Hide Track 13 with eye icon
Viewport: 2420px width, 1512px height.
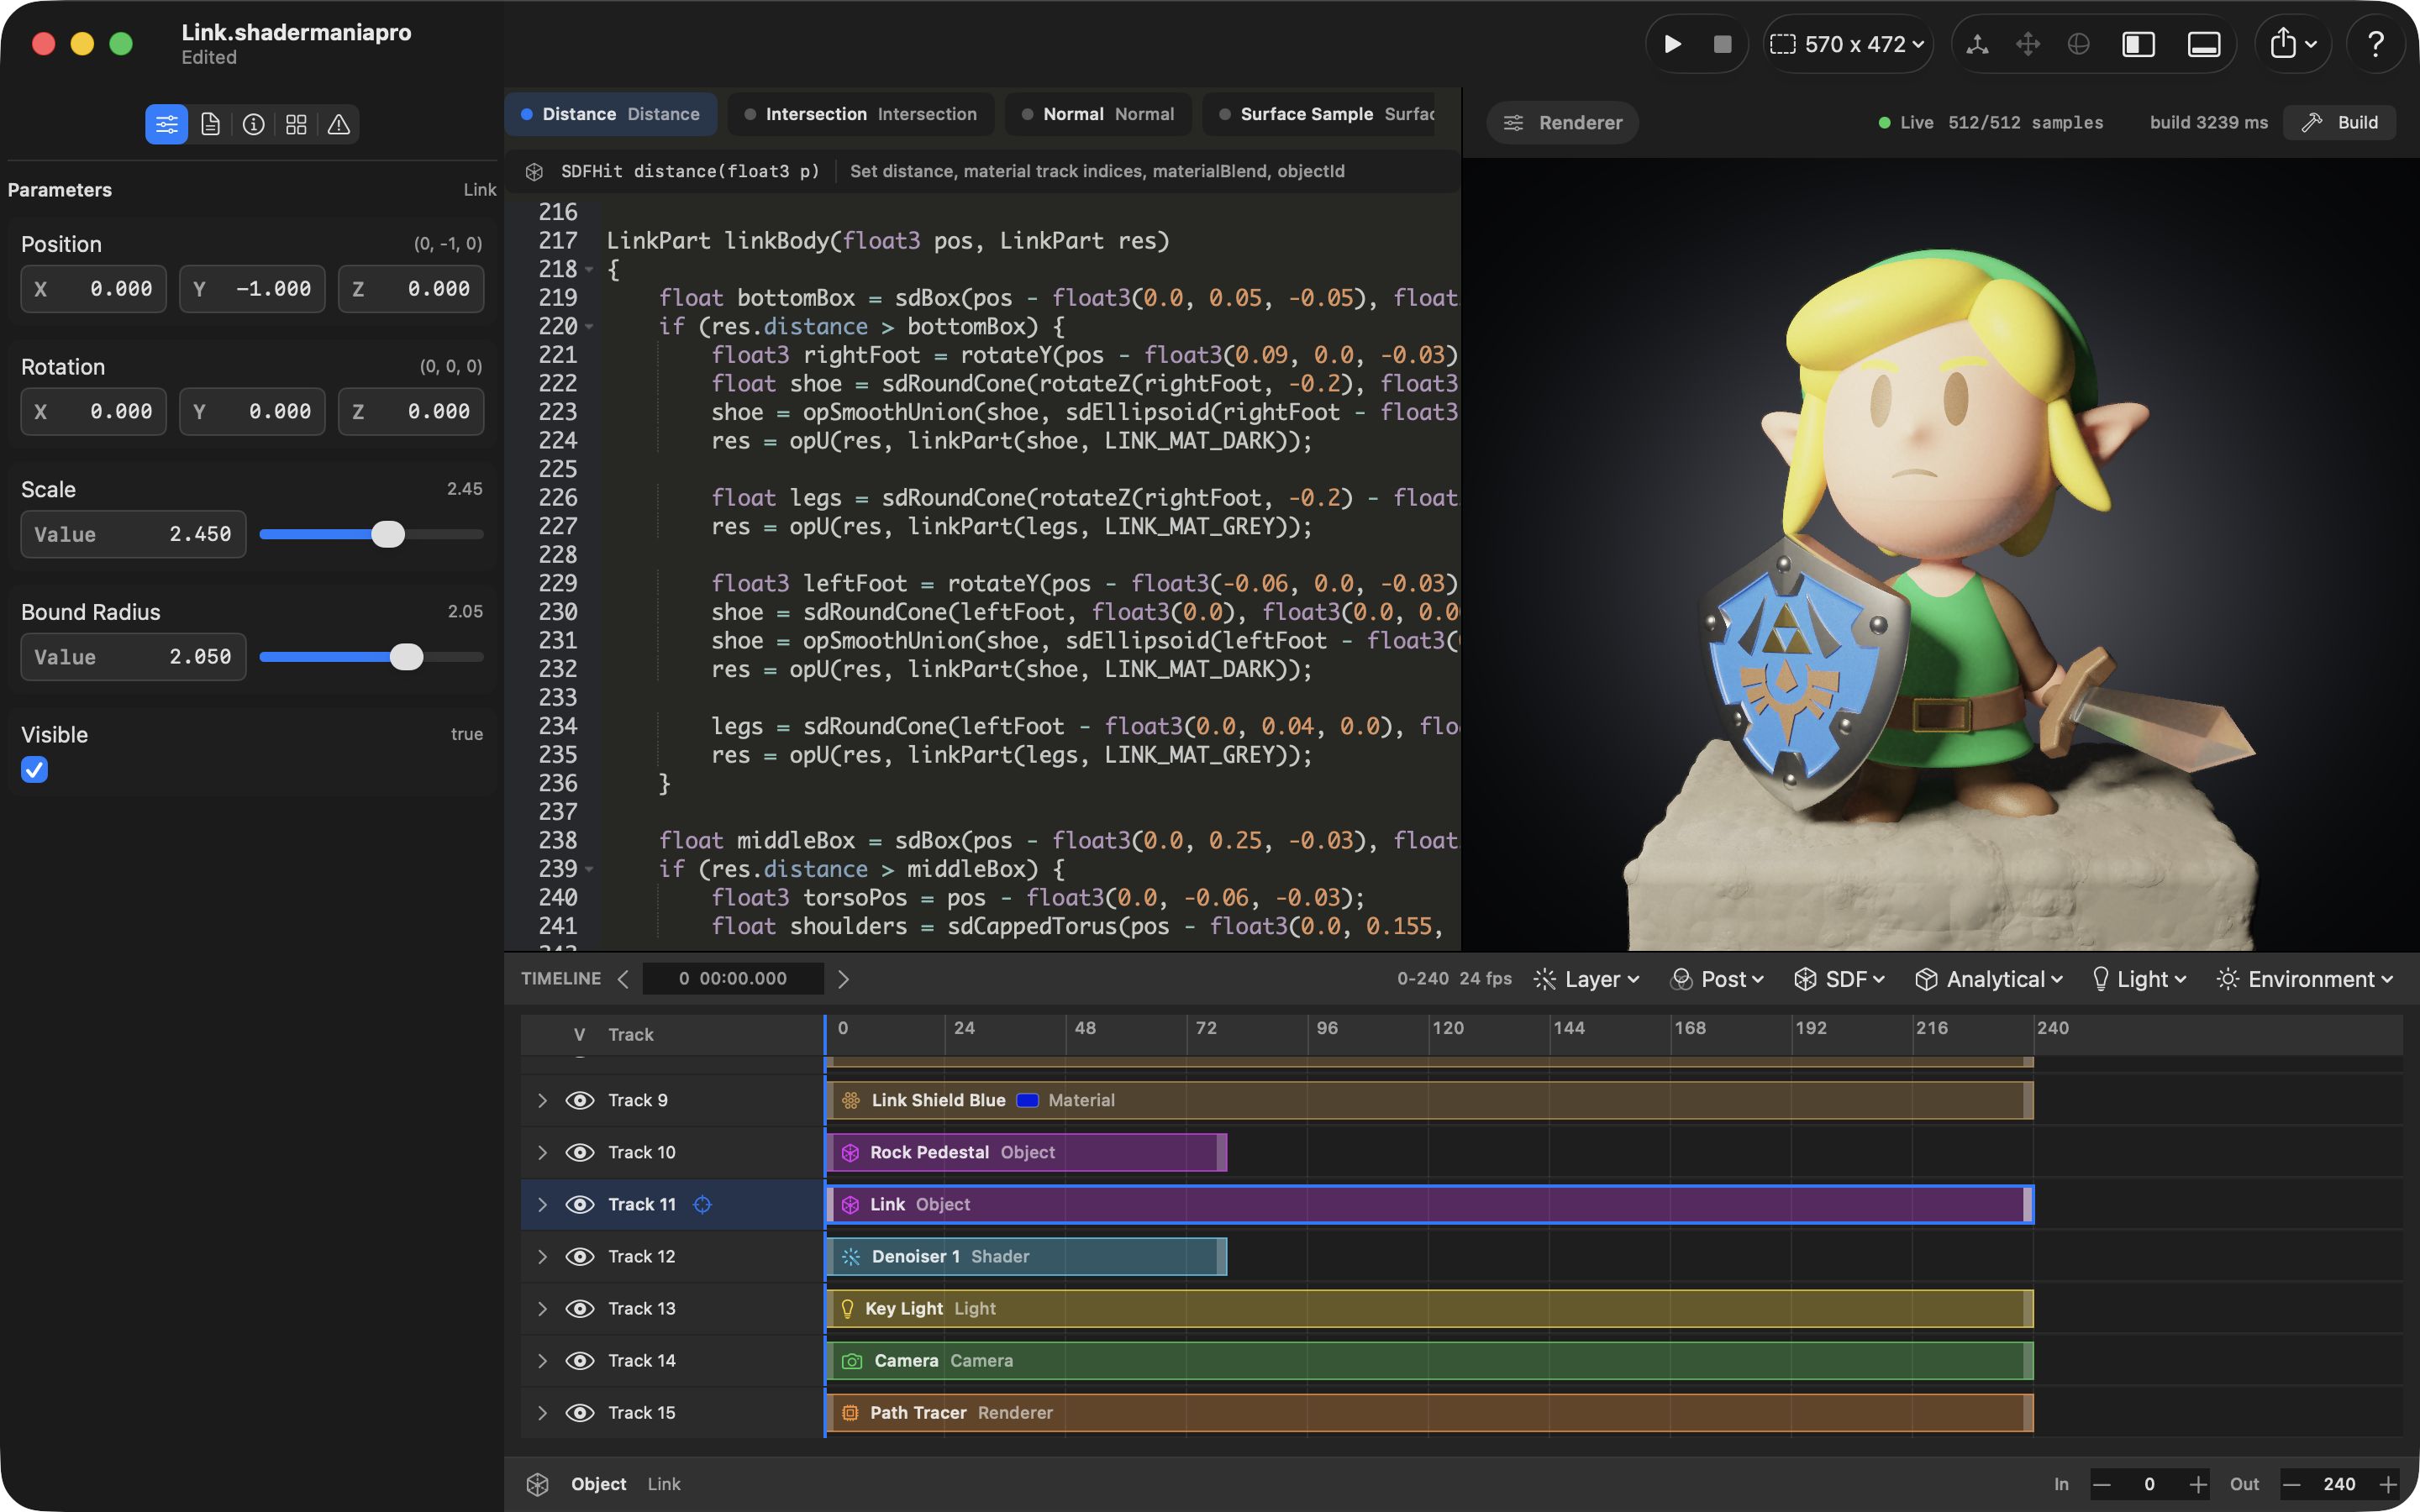(x=580, y=1308)
